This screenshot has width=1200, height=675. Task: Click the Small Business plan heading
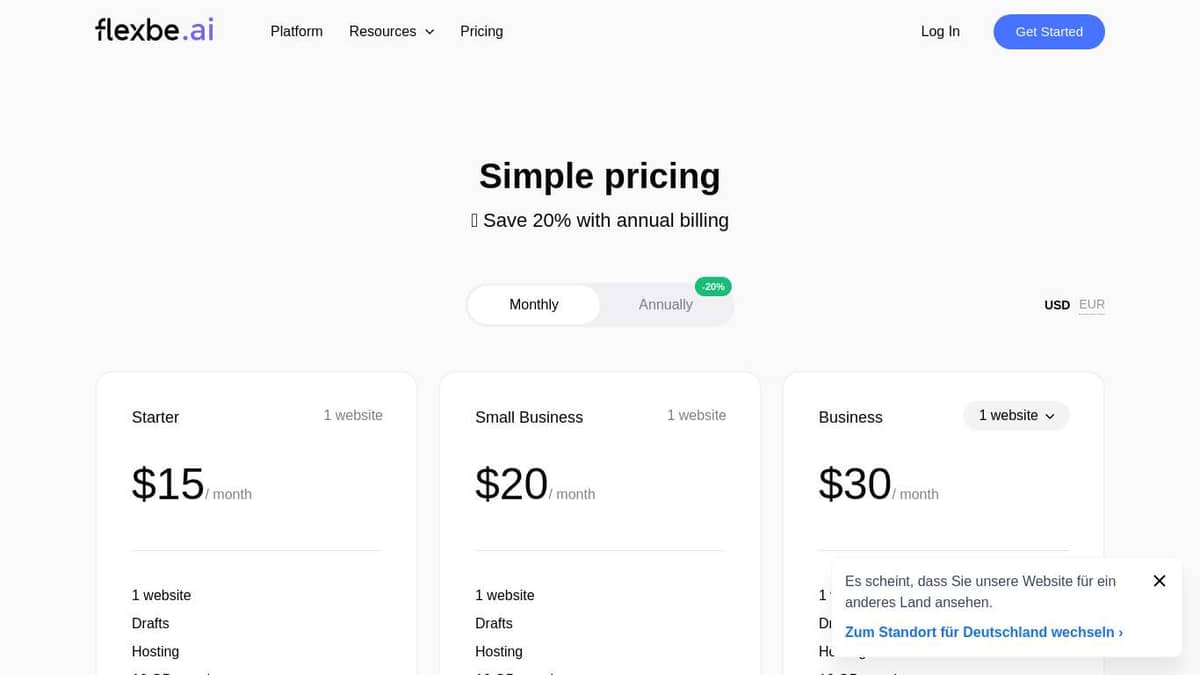click(528, 417)
